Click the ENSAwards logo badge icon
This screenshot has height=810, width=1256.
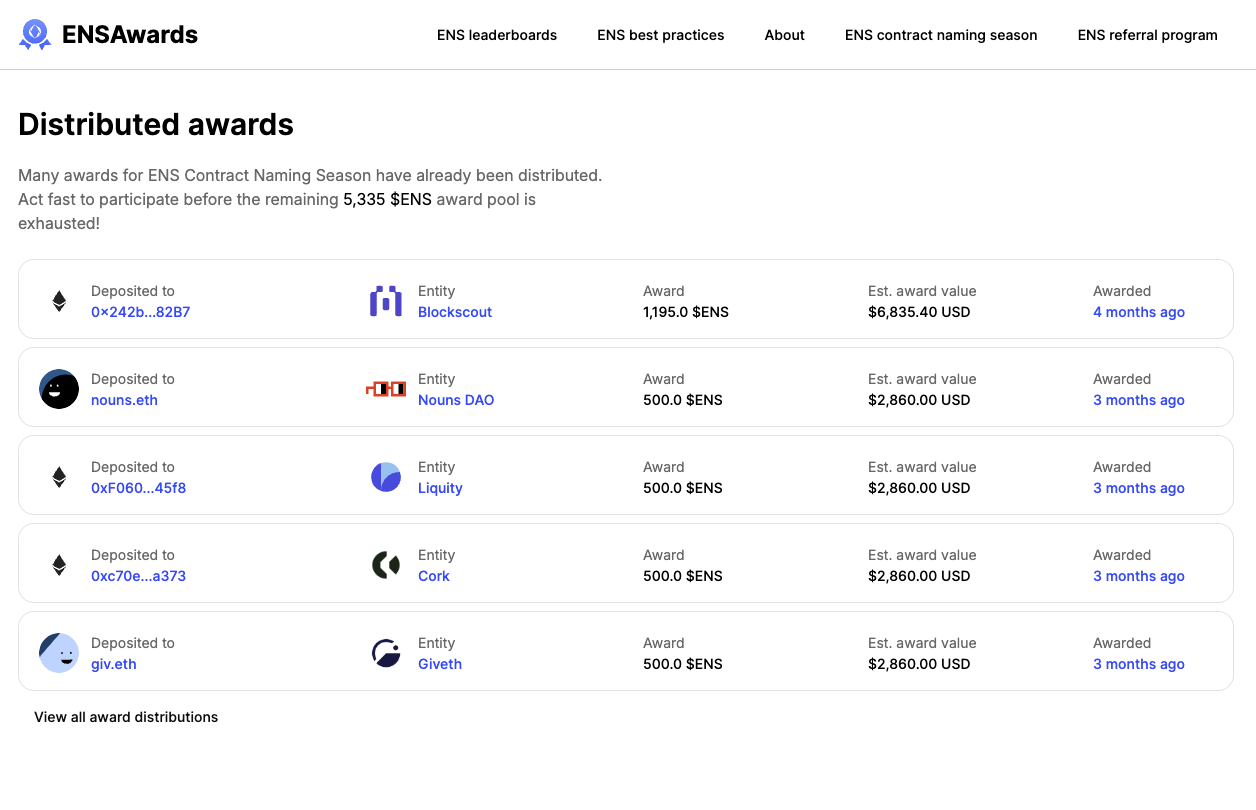coord(35,35)
